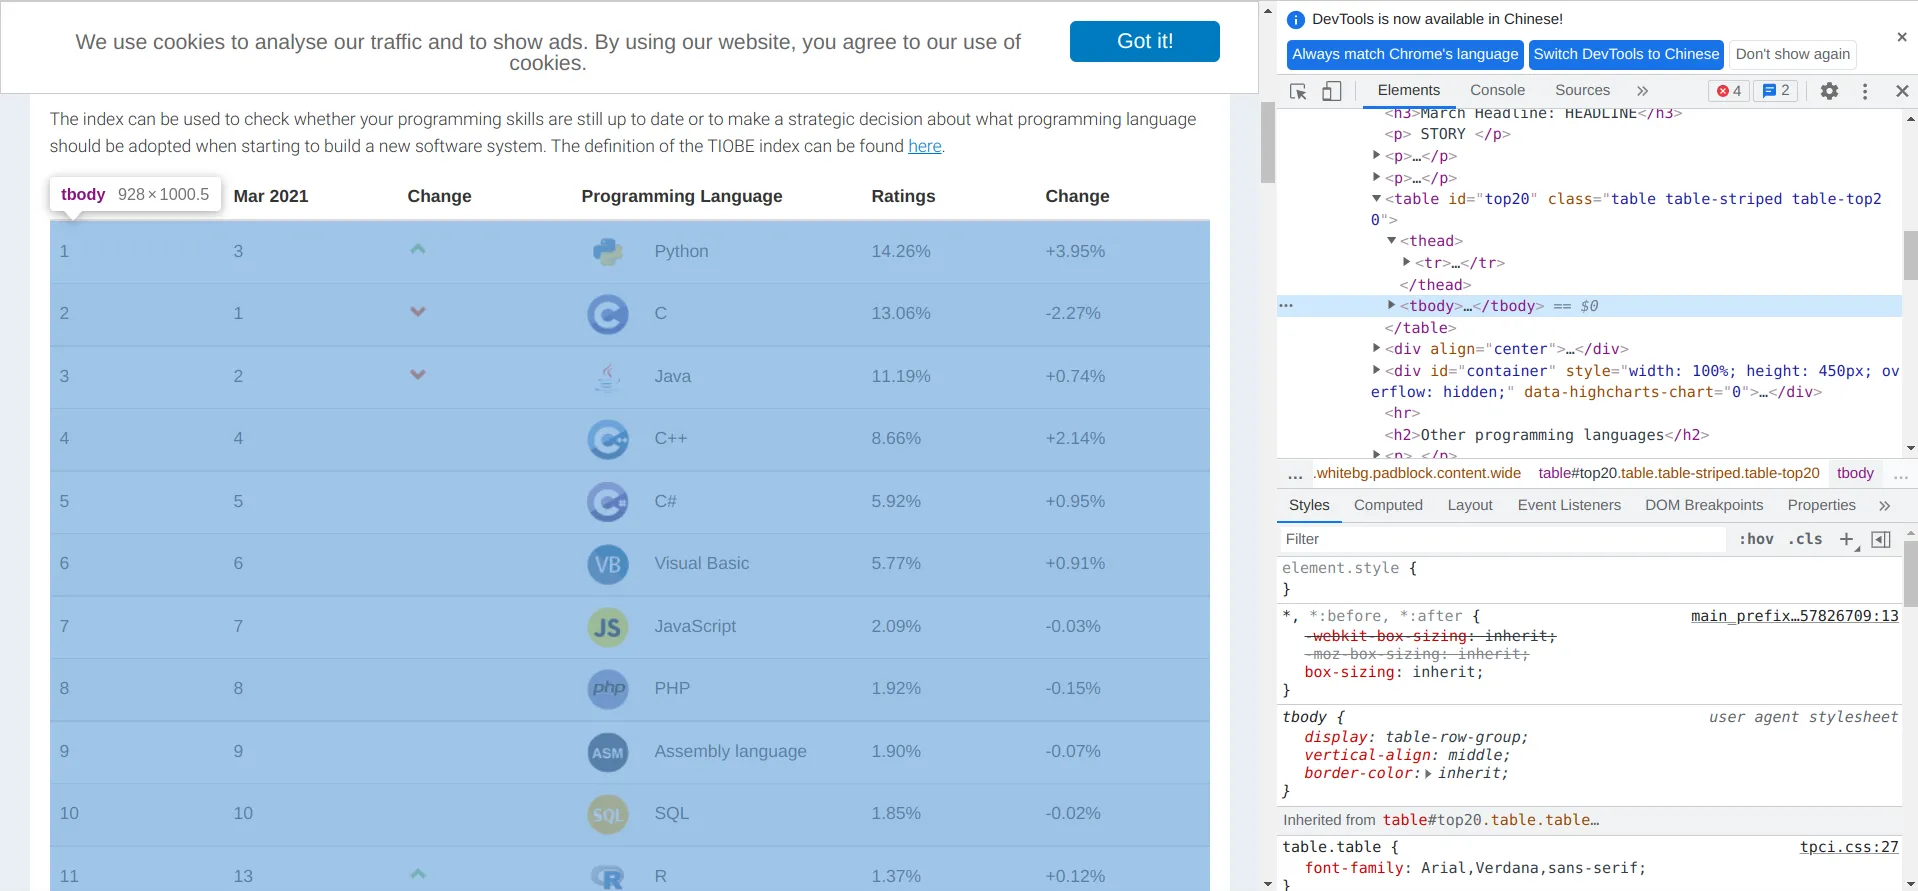Collapse the table#top20 element node
Viewport: 1918px width, 891px height.
[1377, 198]
